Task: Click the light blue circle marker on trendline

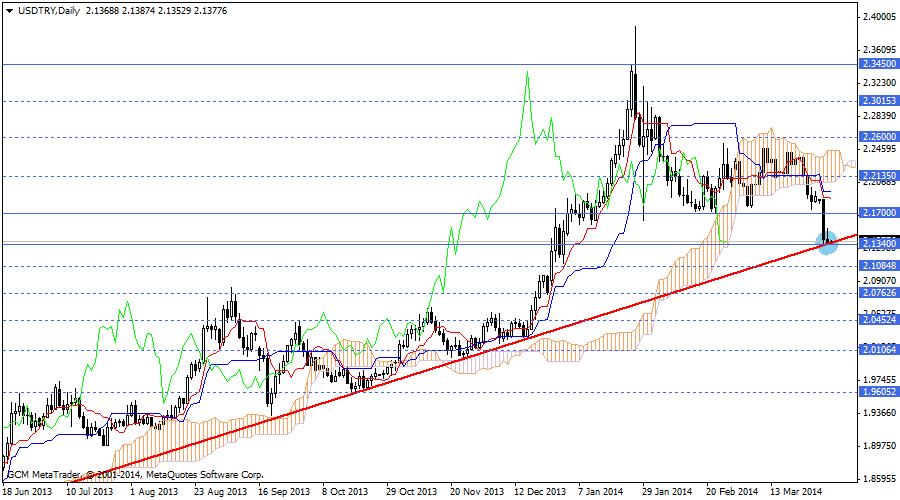Action: (x=827, y=243)
